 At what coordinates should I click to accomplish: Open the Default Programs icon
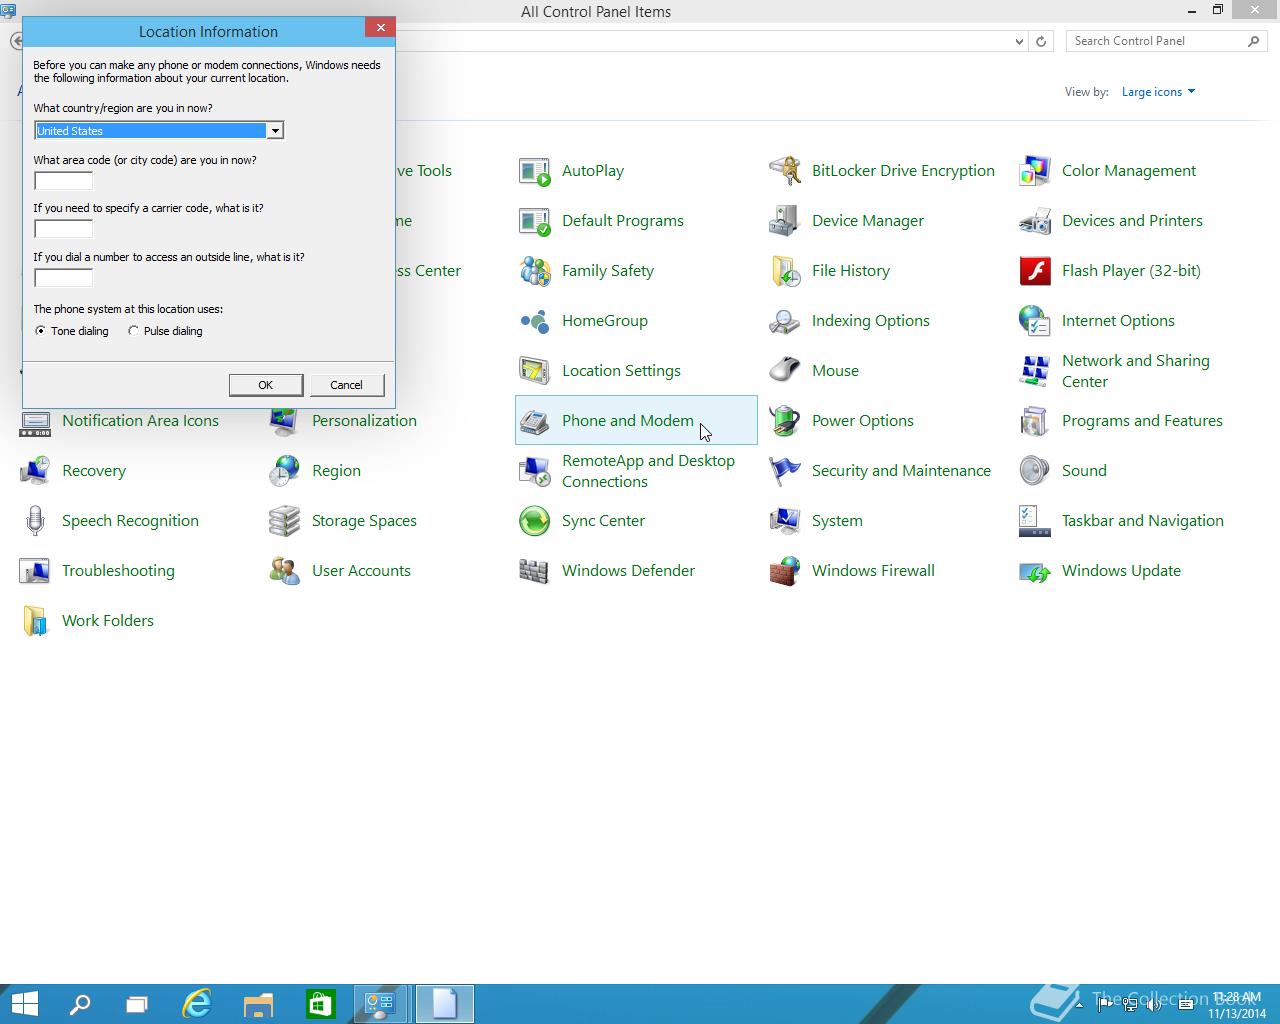point(535,221)
